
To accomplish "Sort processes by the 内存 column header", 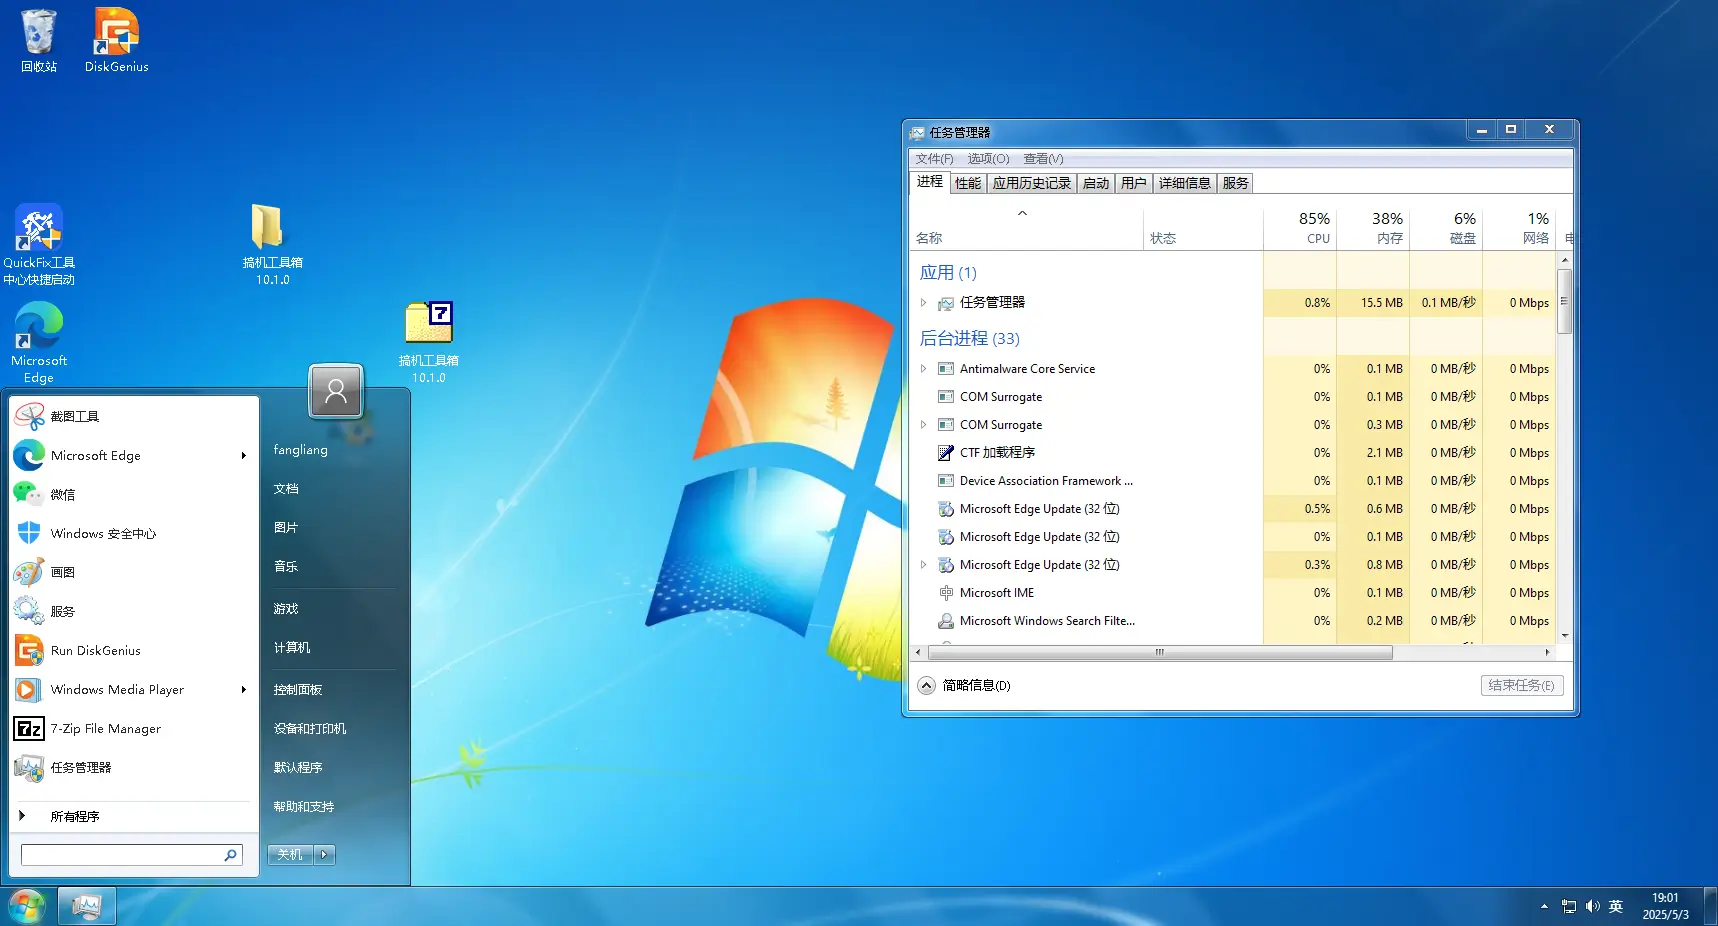I will [1372, 228].
